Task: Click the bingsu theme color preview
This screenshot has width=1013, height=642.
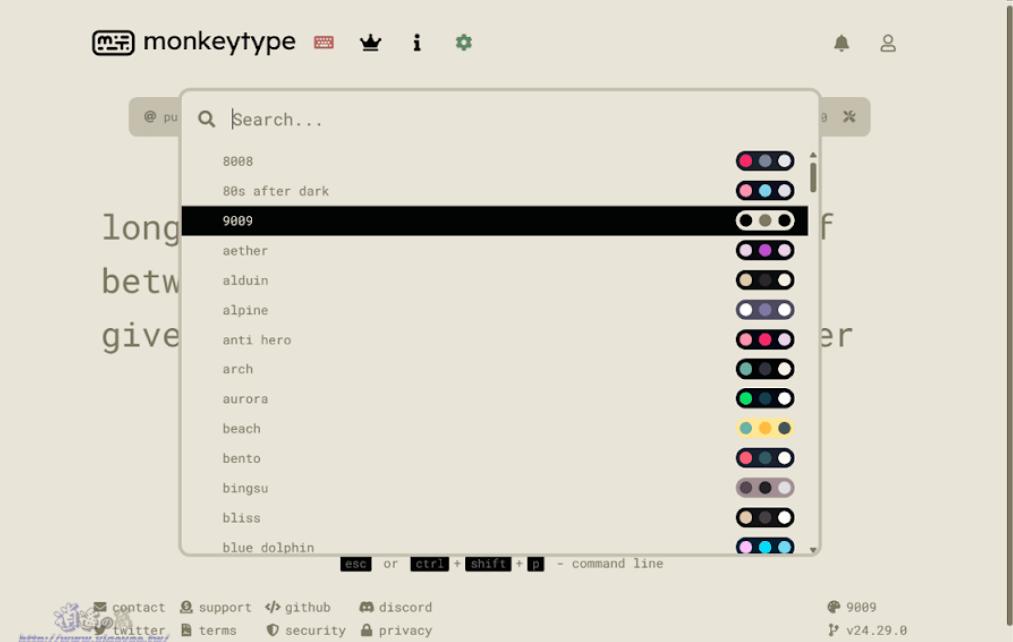Action: tap(764, 488)
